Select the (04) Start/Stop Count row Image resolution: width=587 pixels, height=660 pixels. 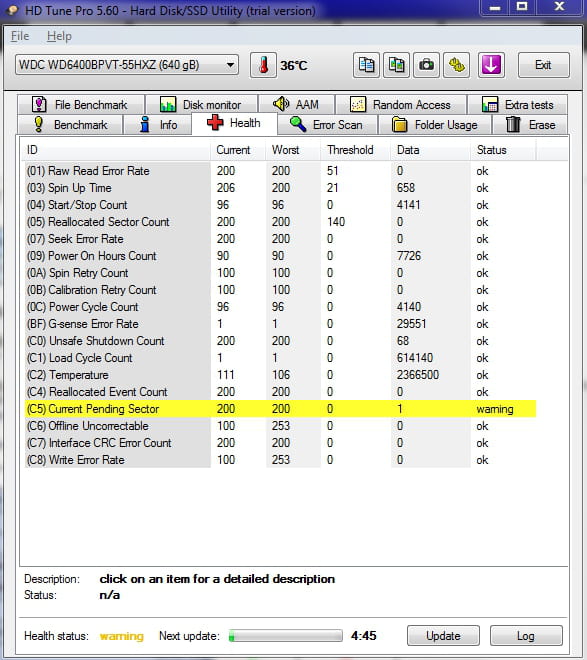(x=280, y=205)
